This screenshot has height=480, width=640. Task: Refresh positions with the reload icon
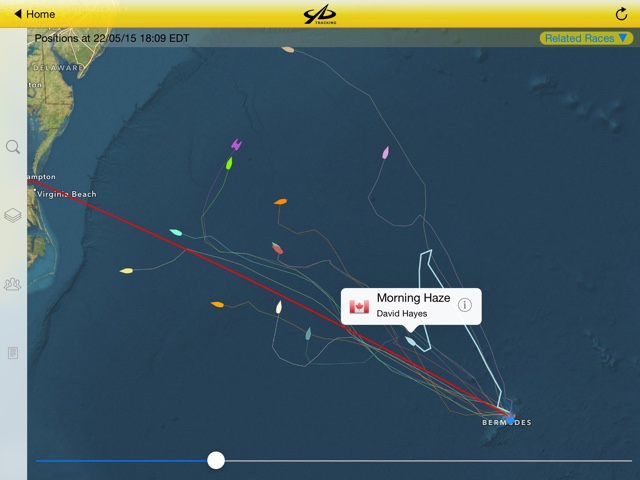621,14
